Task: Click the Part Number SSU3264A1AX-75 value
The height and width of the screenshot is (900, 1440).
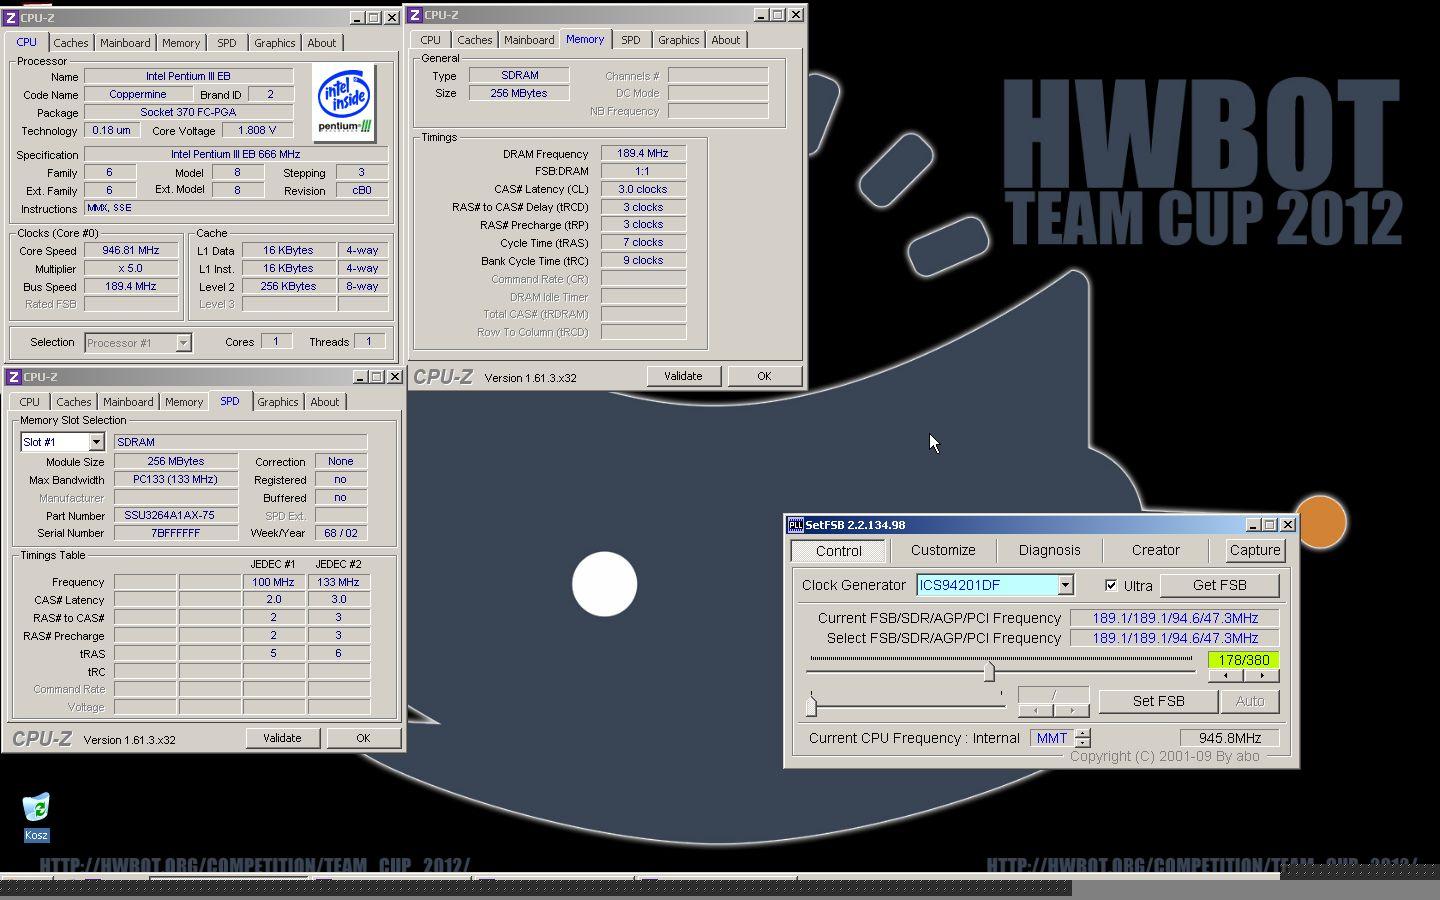Action: click(176, 515)
